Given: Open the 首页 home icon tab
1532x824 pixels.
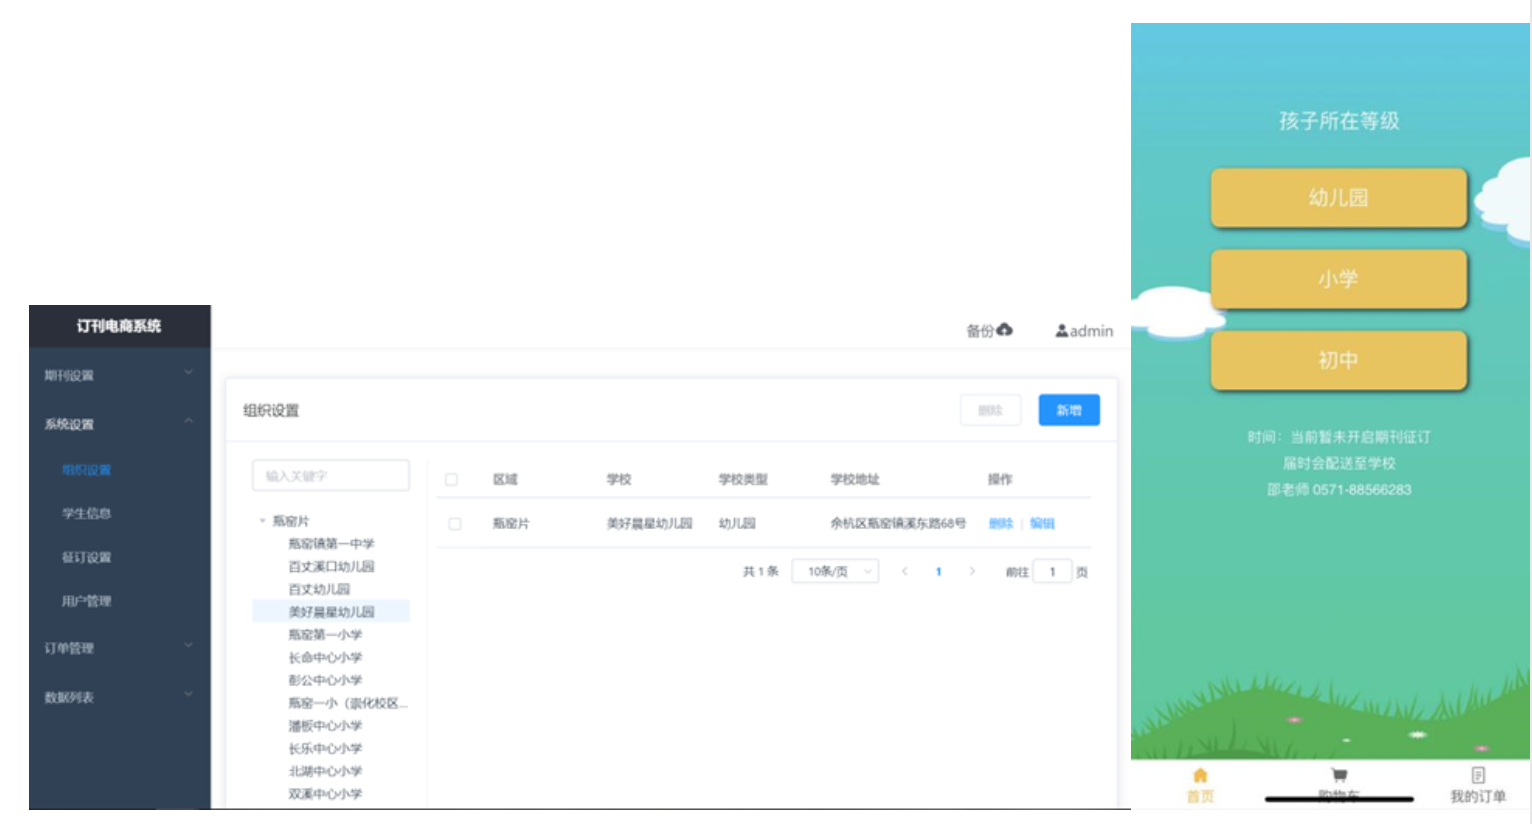Looking at the screenshot, I should tap(1200, 776).
